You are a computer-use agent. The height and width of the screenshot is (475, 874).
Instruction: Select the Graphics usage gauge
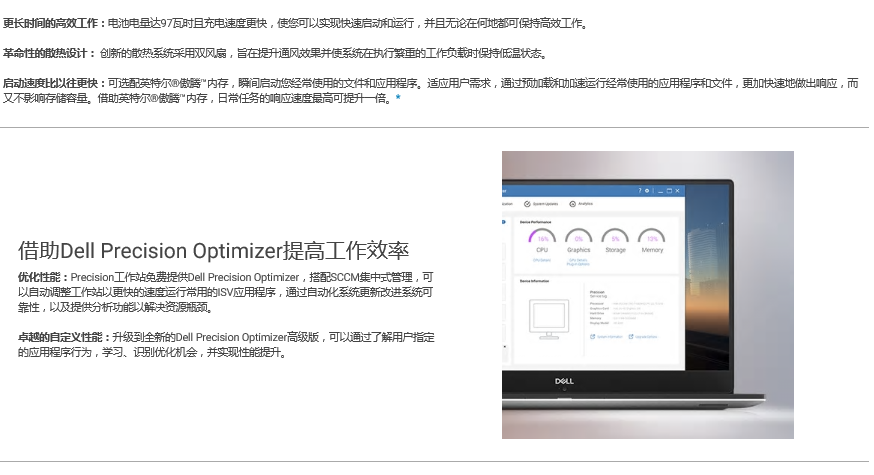point(578,241)
